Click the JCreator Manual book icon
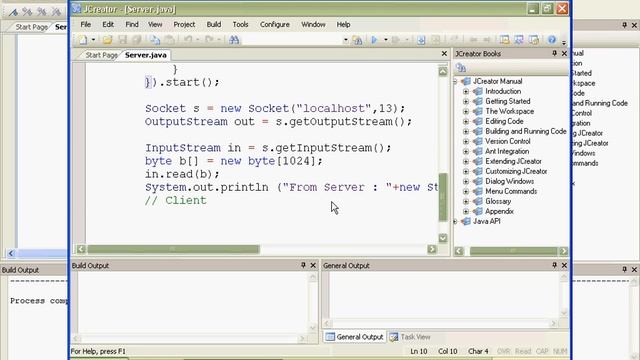 (x=466, y=81)
